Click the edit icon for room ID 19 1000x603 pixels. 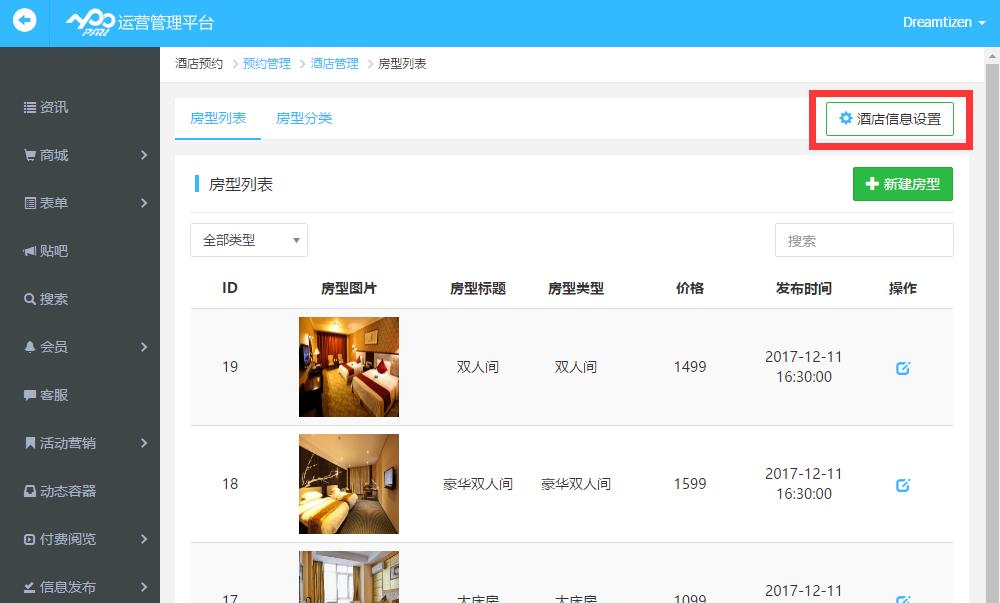(903, 368)
